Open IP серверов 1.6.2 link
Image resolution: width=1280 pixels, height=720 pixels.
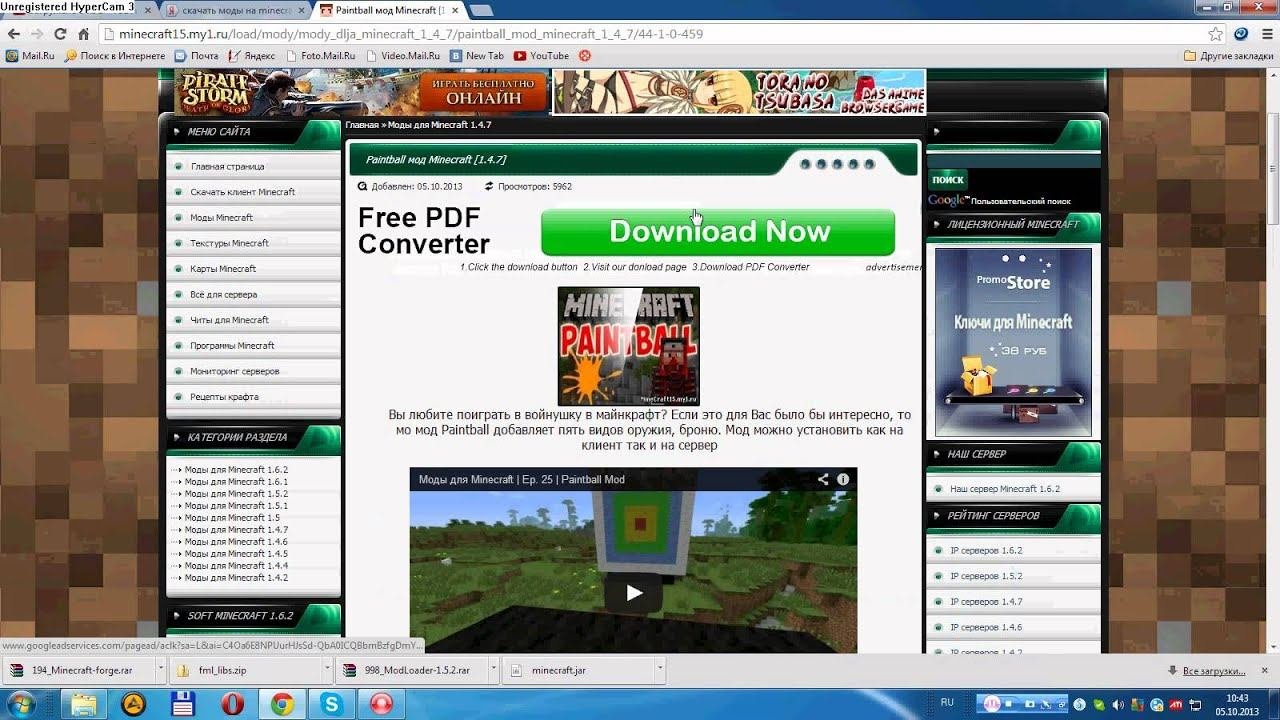click(x=986, y=551)
